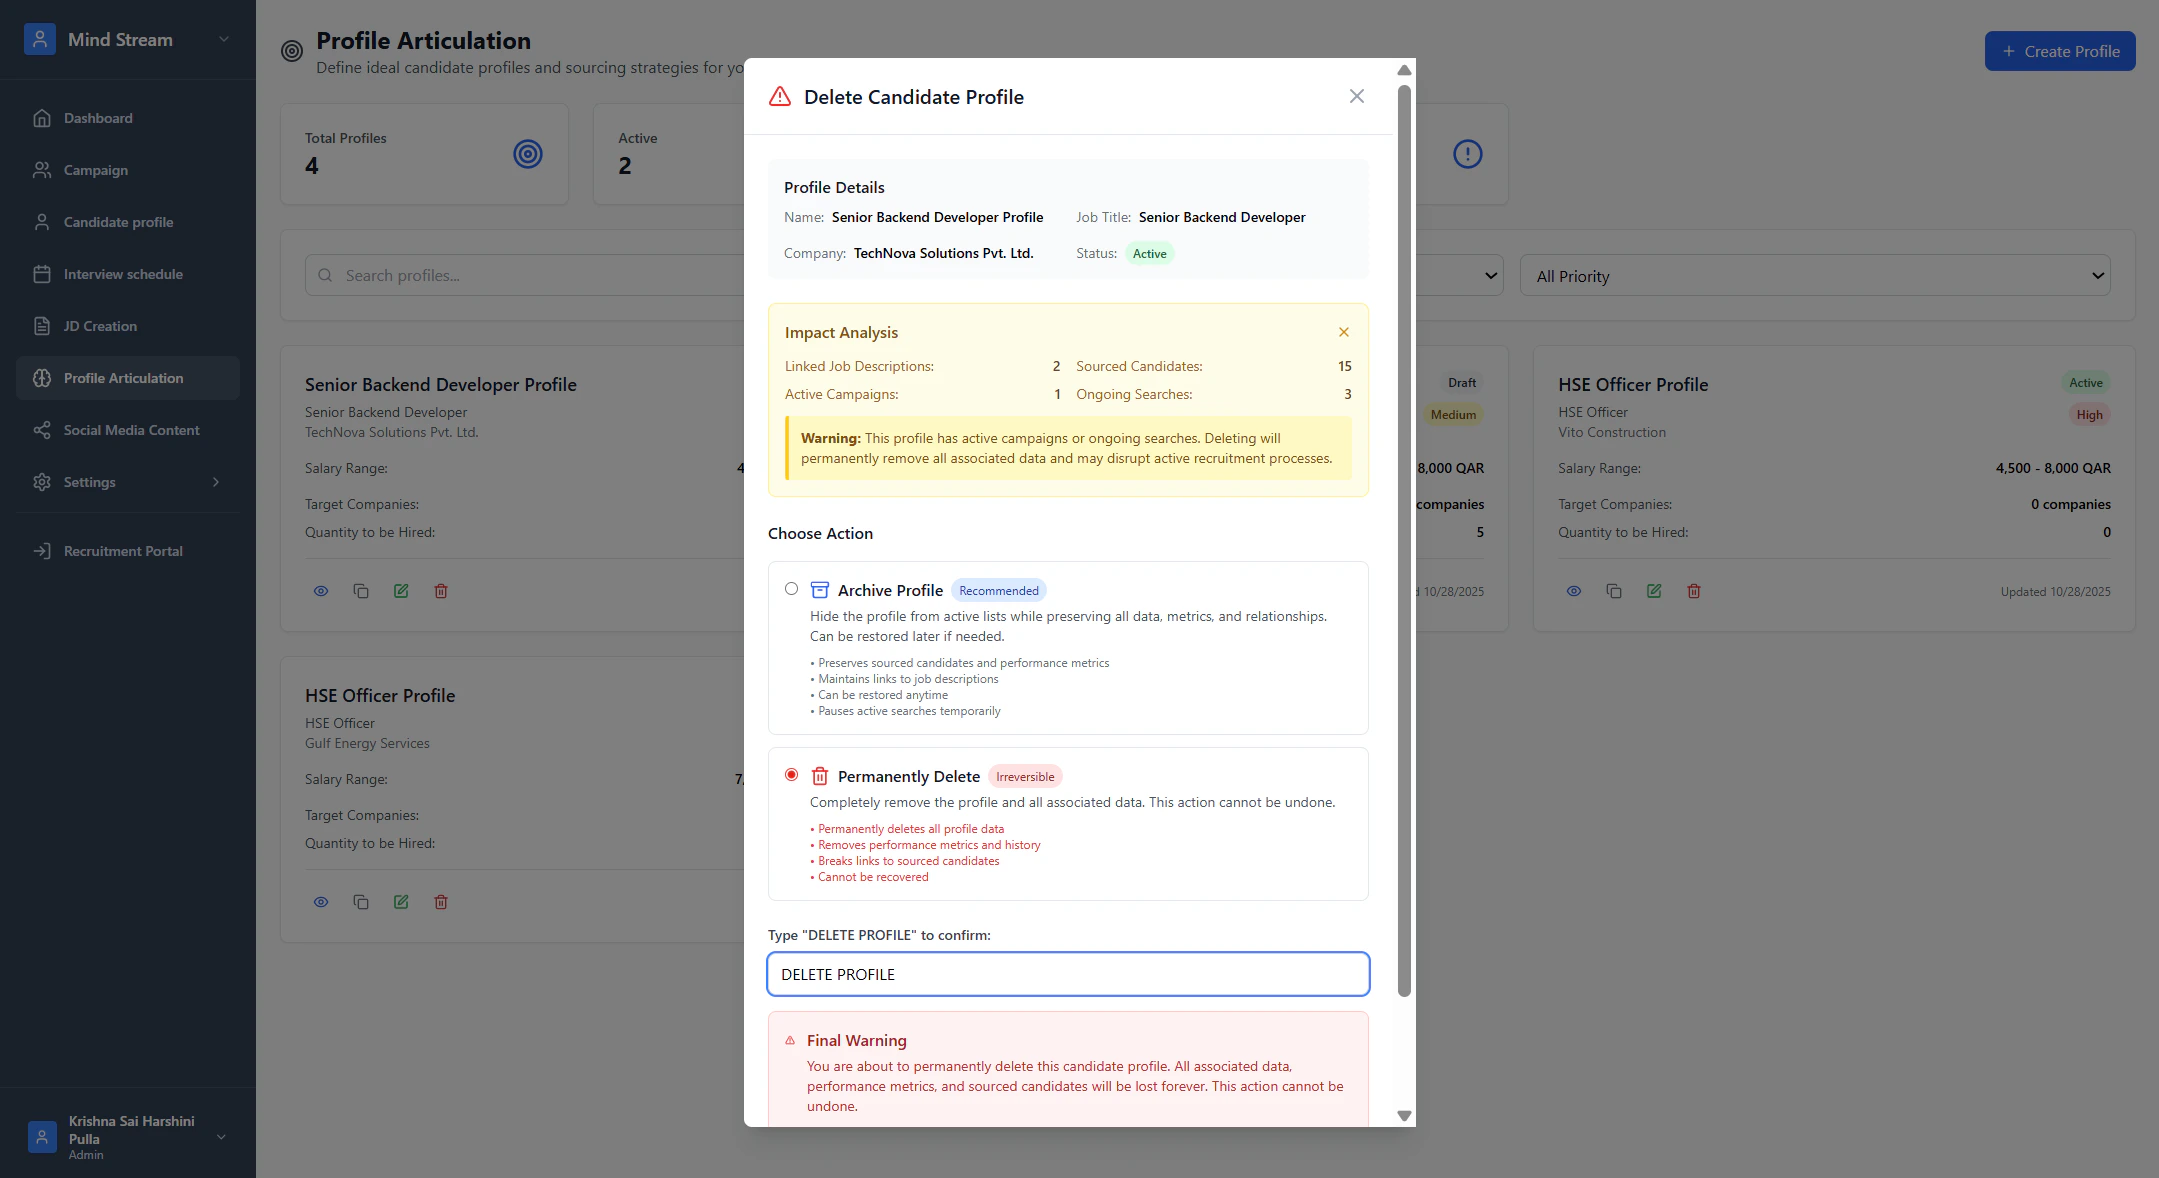Viewport: 2159px width, 1178px height.
Task: Click the Create Profile button
Action: tap(2059, 51)
